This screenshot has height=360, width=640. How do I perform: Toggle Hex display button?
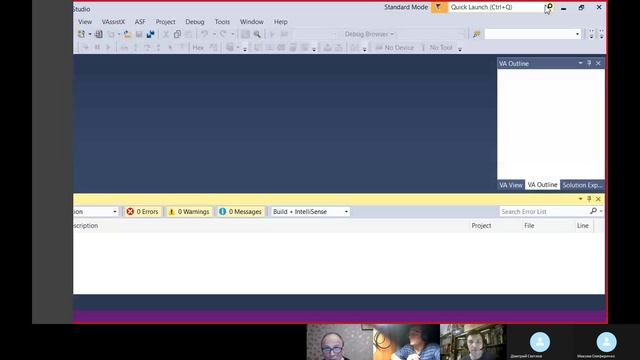click(198, 48)
